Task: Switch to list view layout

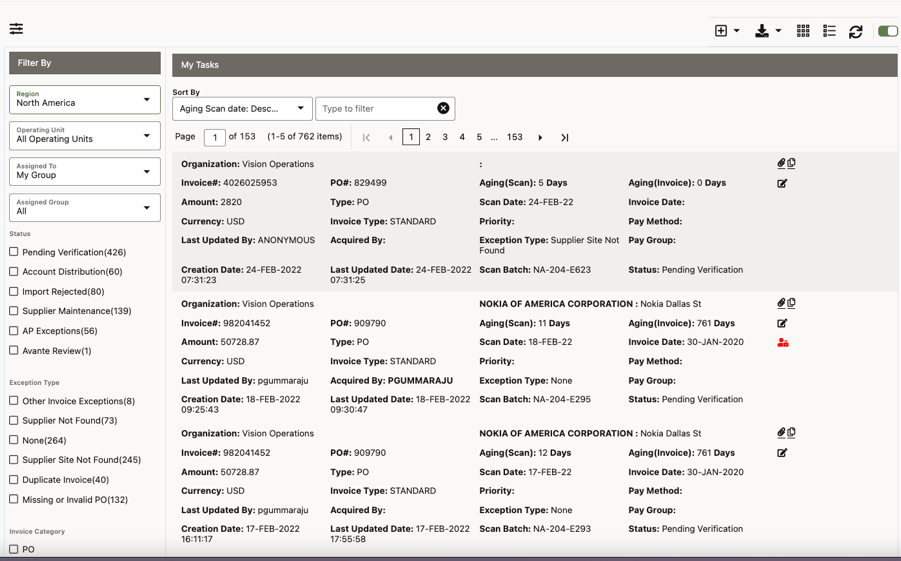Action: 829,31
